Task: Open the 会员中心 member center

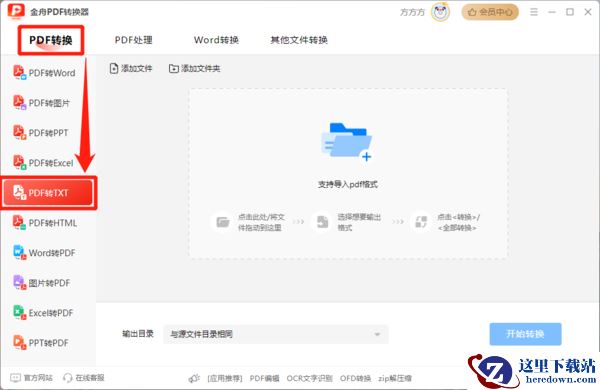Action: [x=490, y=12]
